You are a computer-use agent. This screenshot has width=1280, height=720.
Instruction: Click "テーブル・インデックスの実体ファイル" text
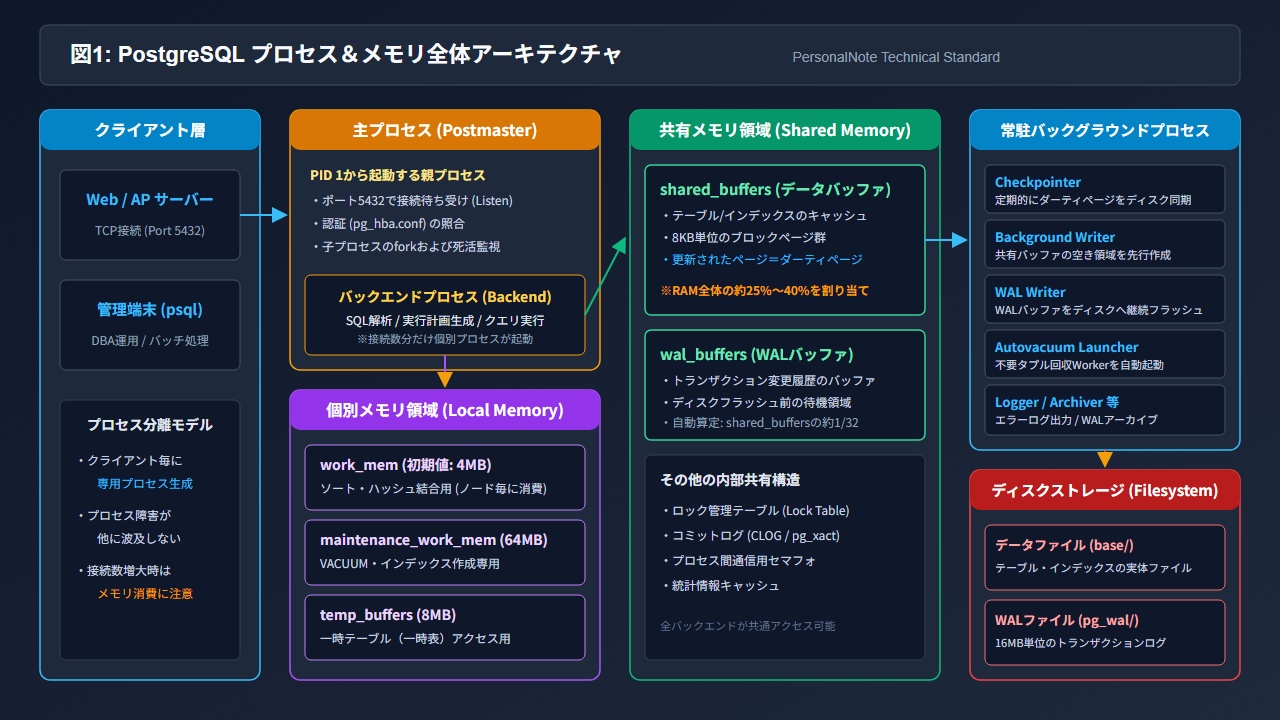coord(1093,568)
